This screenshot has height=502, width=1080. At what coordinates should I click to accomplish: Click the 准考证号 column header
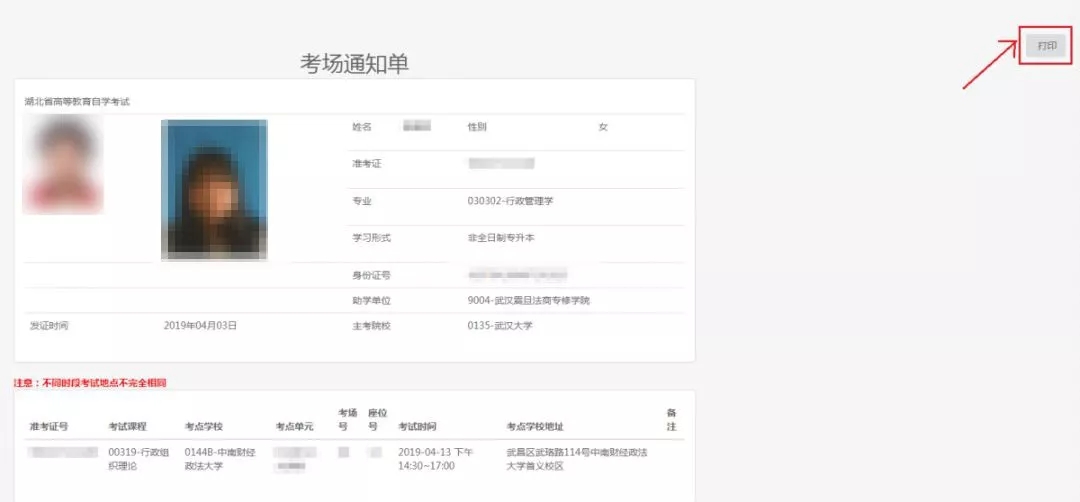point(48,426)
